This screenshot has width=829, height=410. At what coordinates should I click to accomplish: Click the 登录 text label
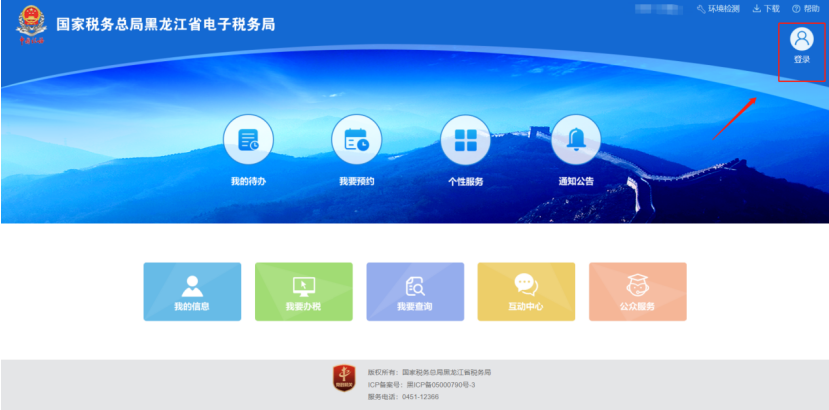[802, 60]
